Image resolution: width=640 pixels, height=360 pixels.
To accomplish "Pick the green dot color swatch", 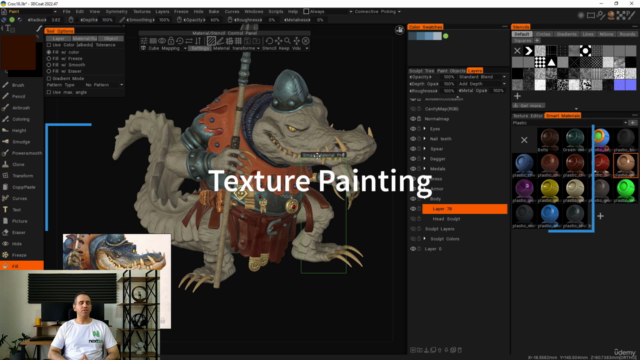I will [x=446, y=36].
